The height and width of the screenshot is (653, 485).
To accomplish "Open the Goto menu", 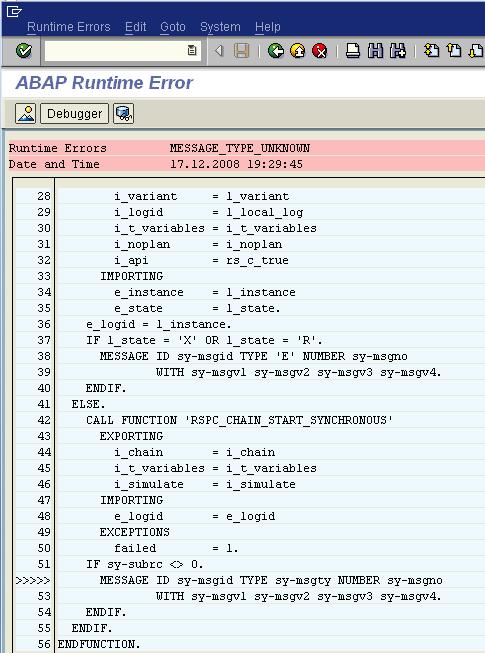I will 173,27.
